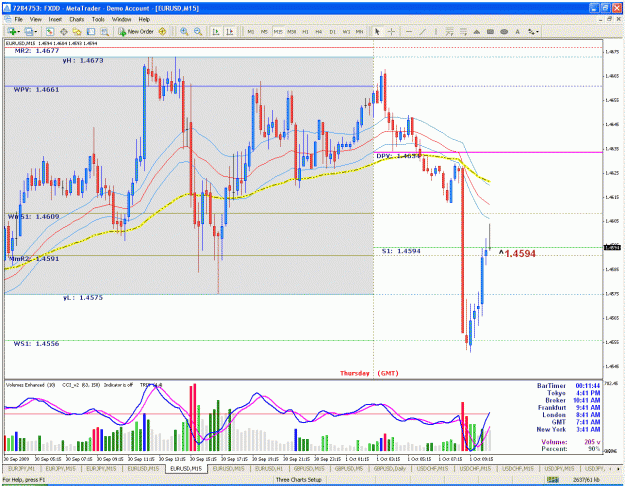Toggle the M15 timeframe button
The height and width of the screenshot is (486, 625).
click(x=278, y=31)
